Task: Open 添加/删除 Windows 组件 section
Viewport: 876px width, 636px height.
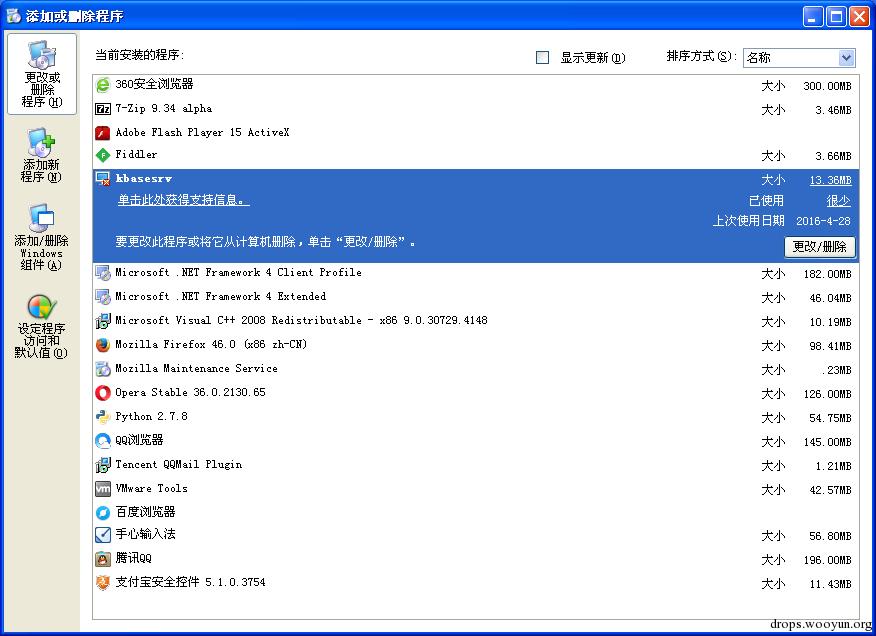Action: [x=41, y=237]
